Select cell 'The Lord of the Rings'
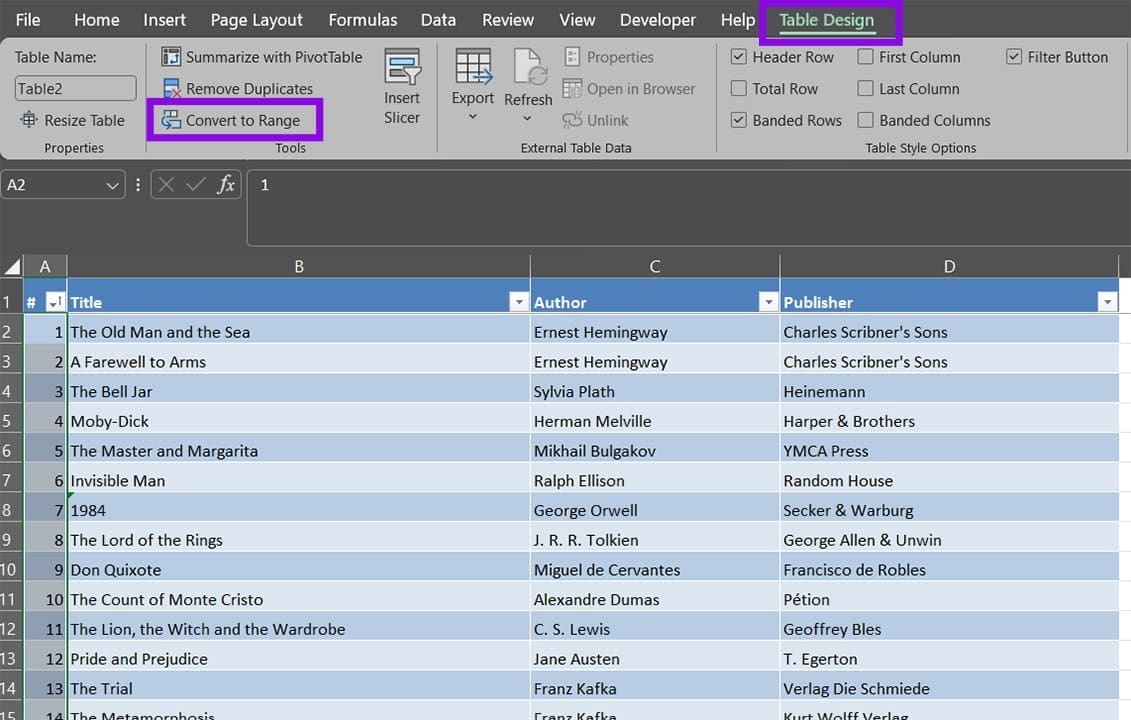This screenshot has width=1131, height=720. (x=299, y=540)
